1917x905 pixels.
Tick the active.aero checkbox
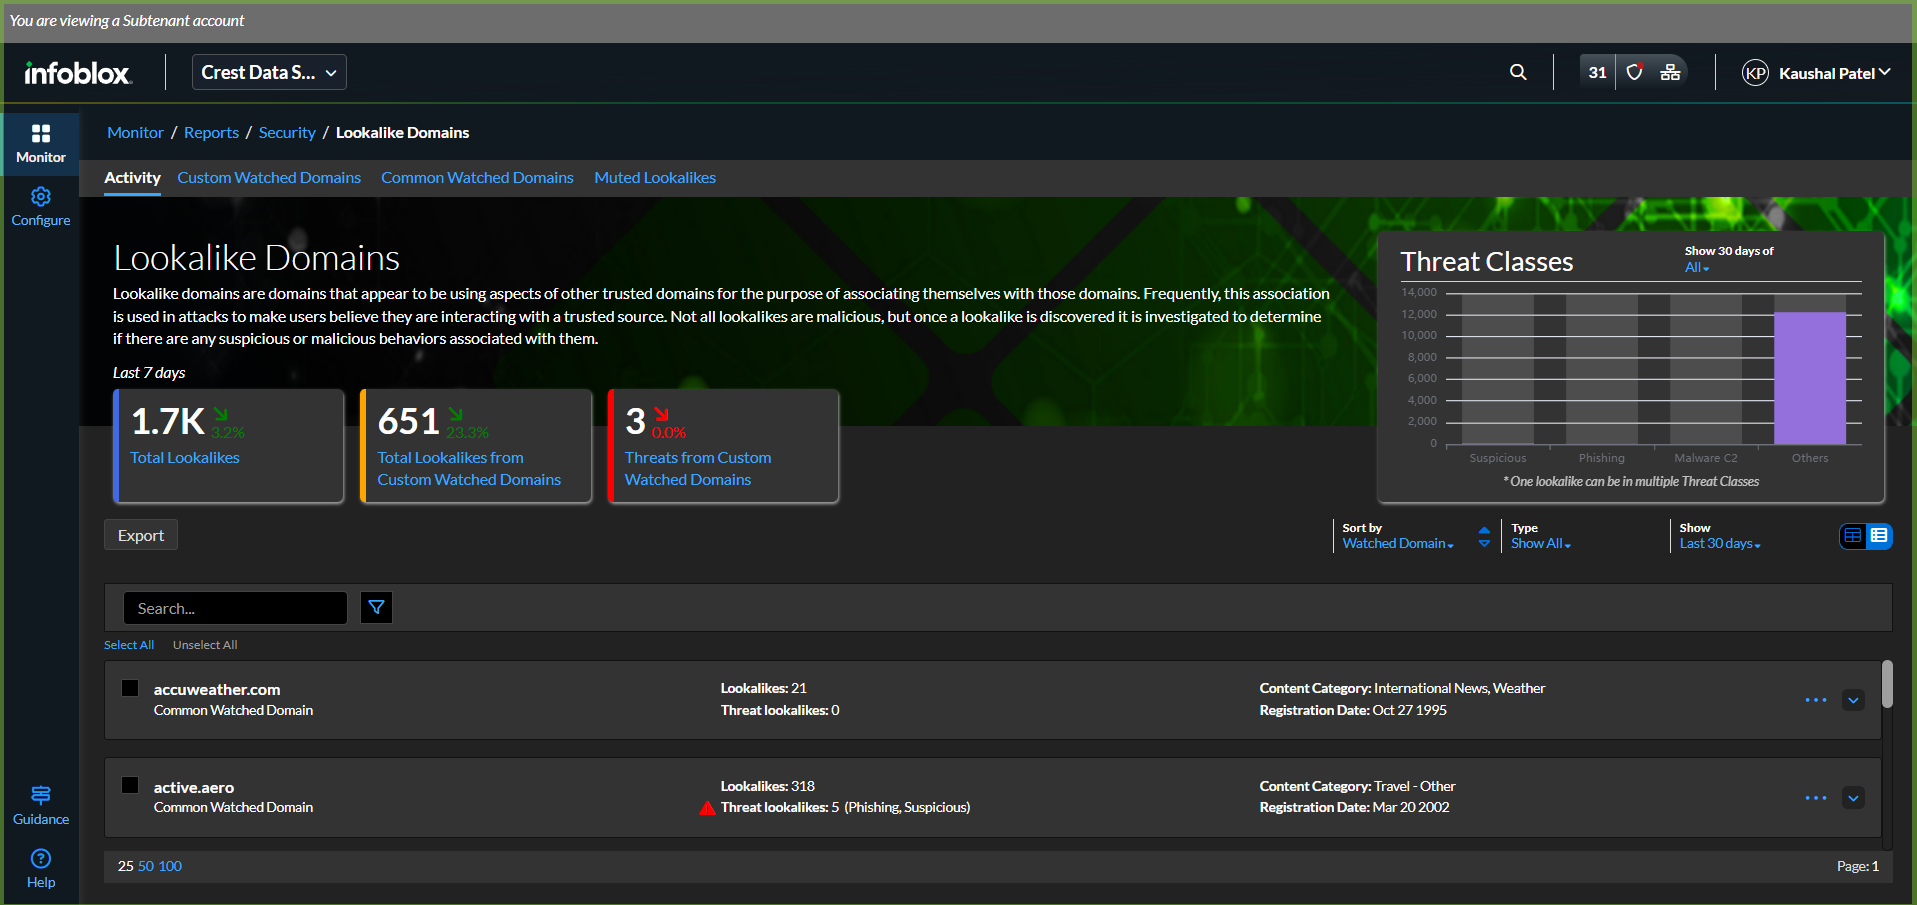point(130,785)
